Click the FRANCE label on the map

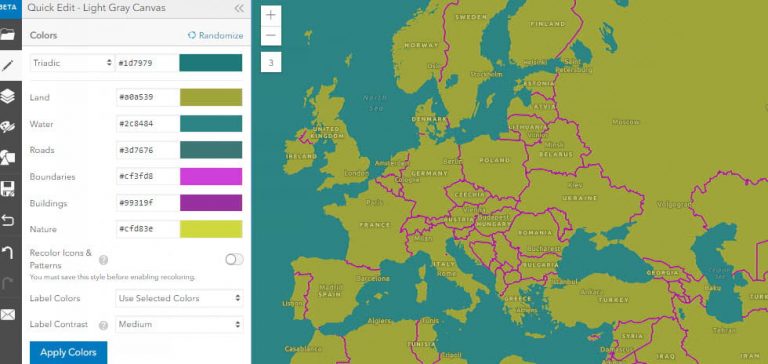click(375, 225)
